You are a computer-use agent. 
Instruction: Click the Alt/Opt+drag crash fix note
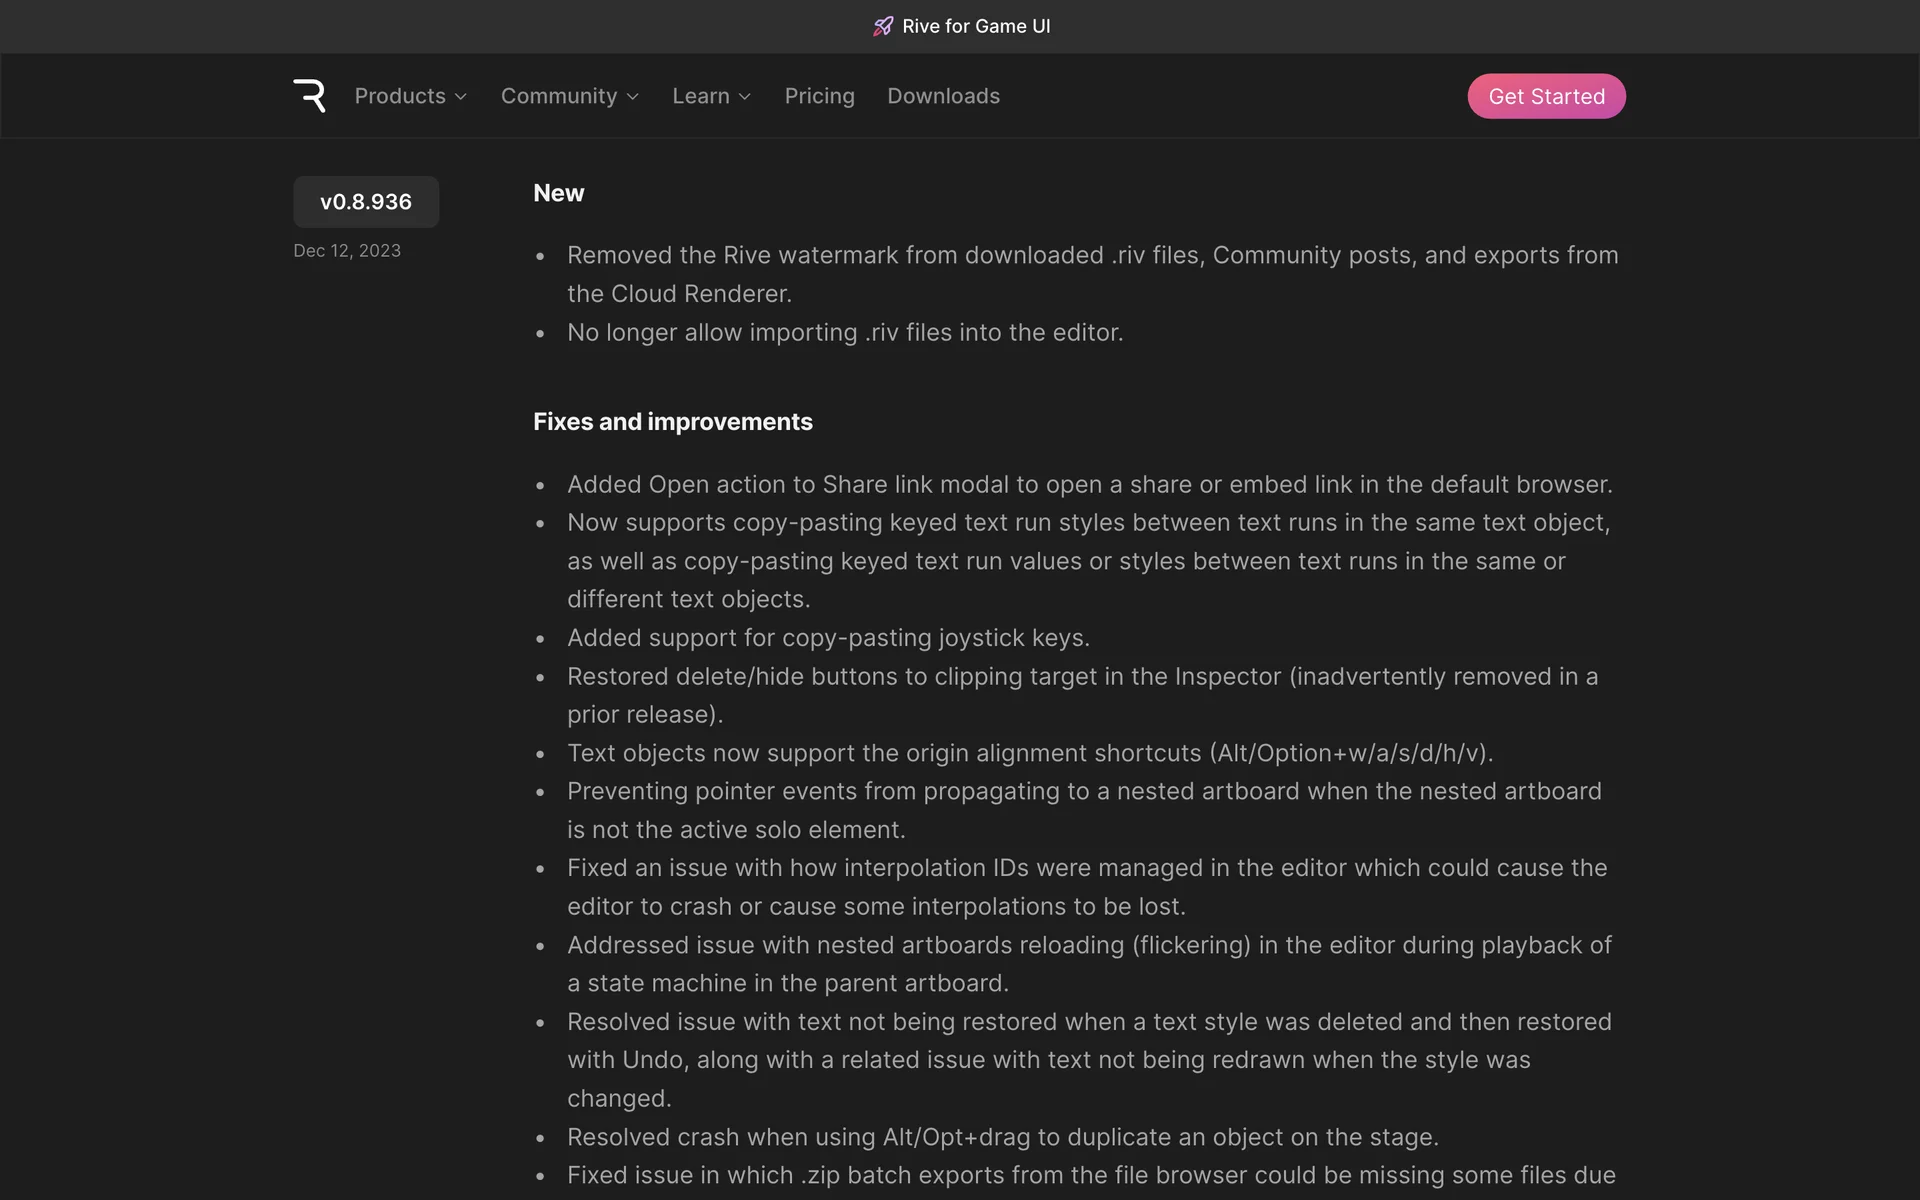[1002, 1137]
